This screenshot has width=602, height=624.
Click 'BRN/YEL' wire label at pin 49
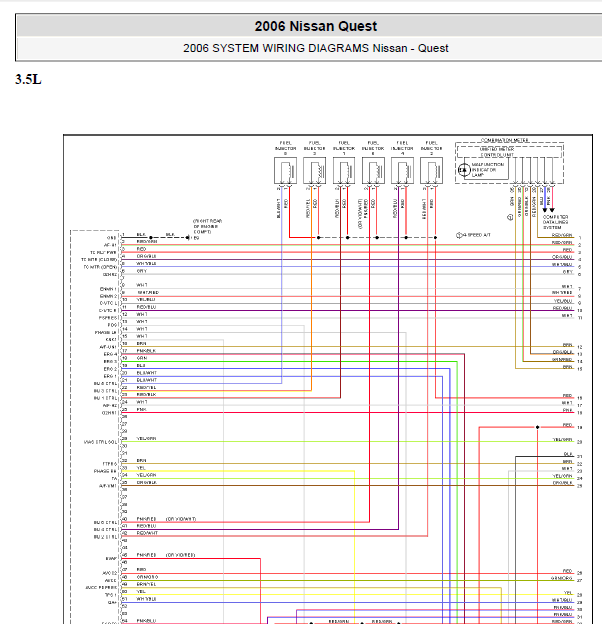click(146, 584)
